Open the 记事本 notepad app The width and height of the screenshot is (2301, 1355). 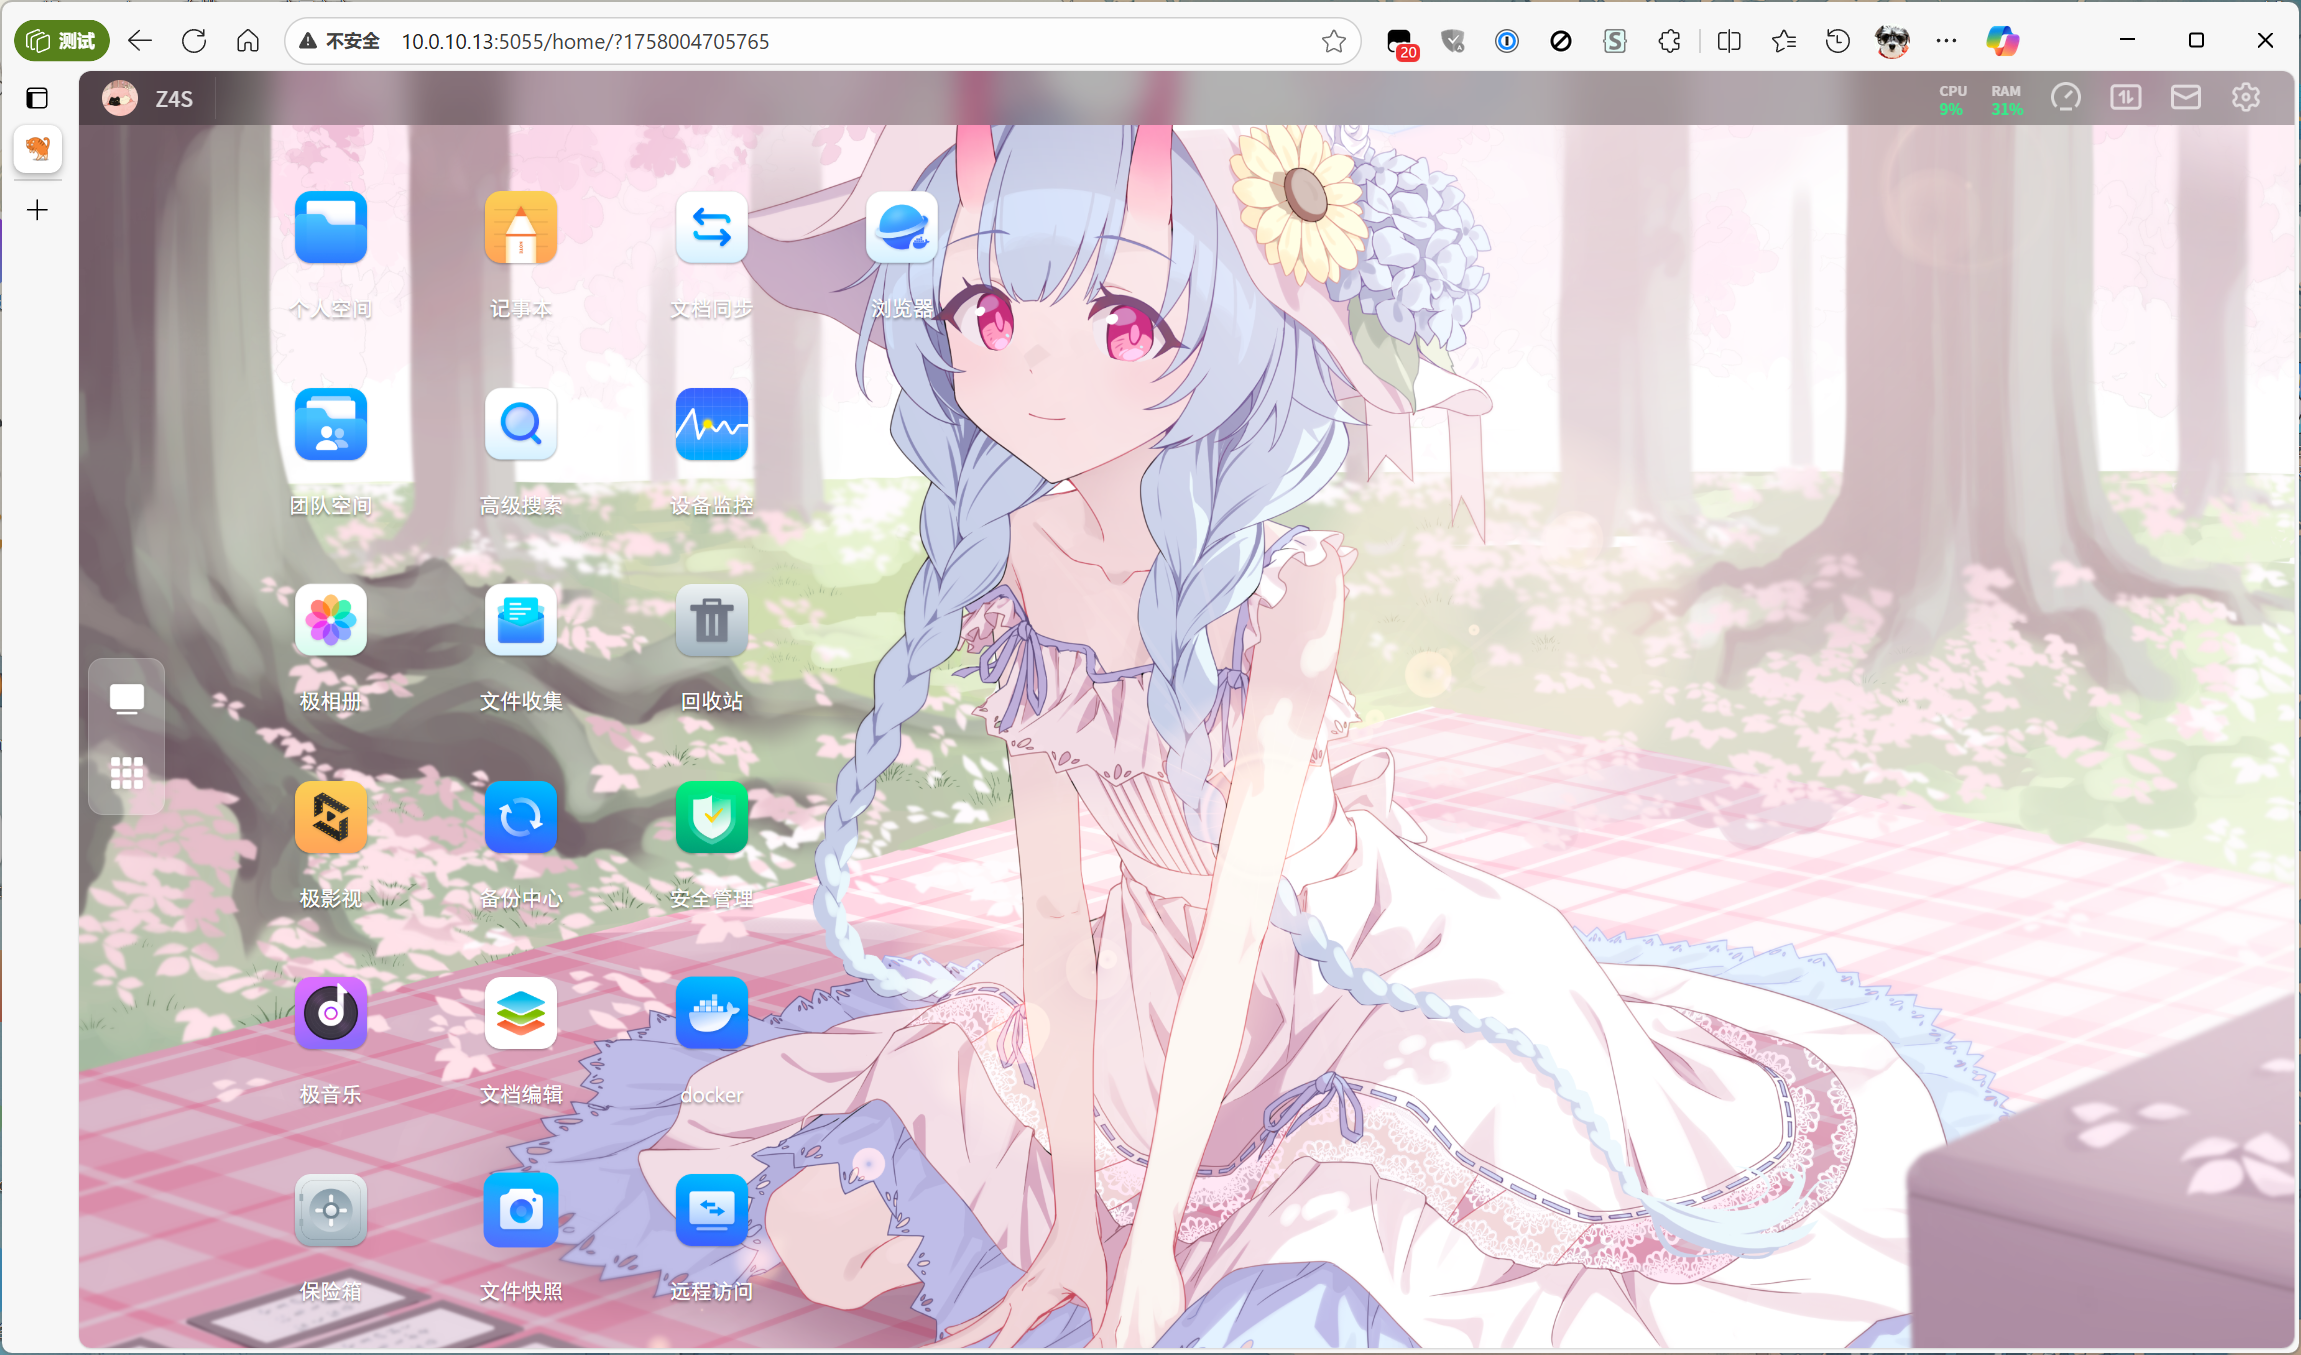[520, 228]
